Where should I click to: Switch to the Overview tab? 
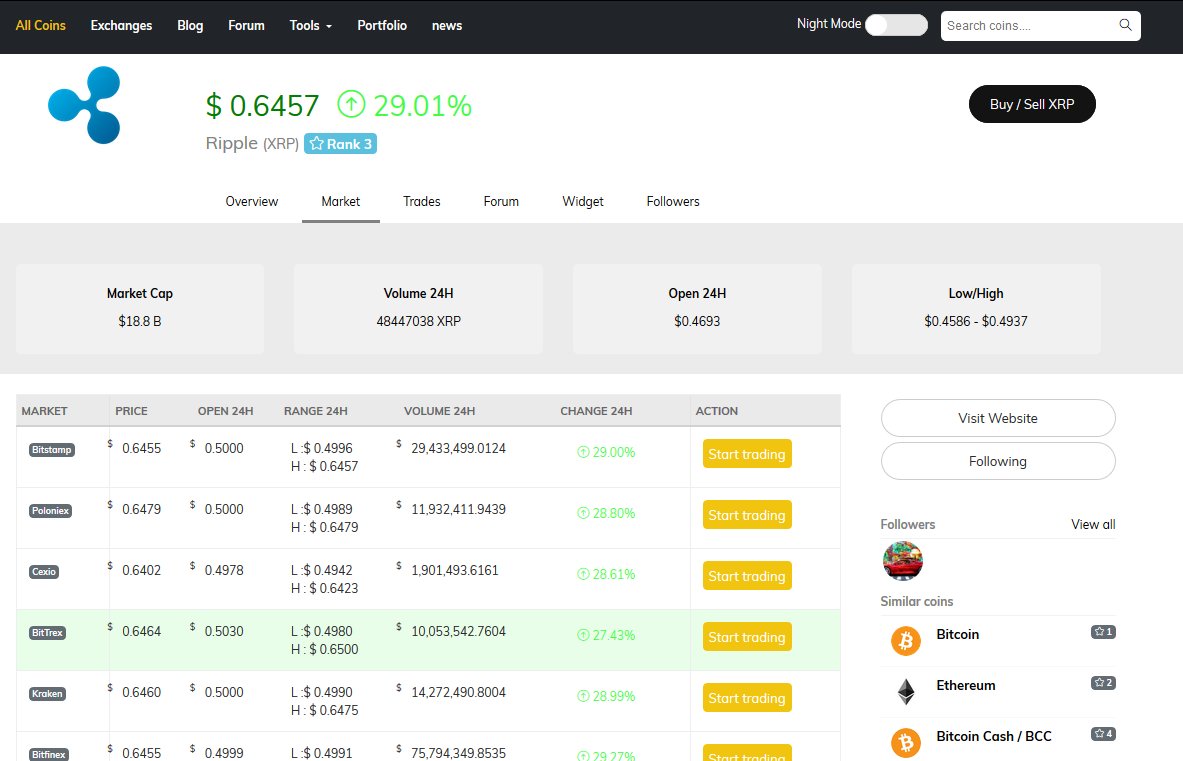pyautogui.click(x=252, y=201)
